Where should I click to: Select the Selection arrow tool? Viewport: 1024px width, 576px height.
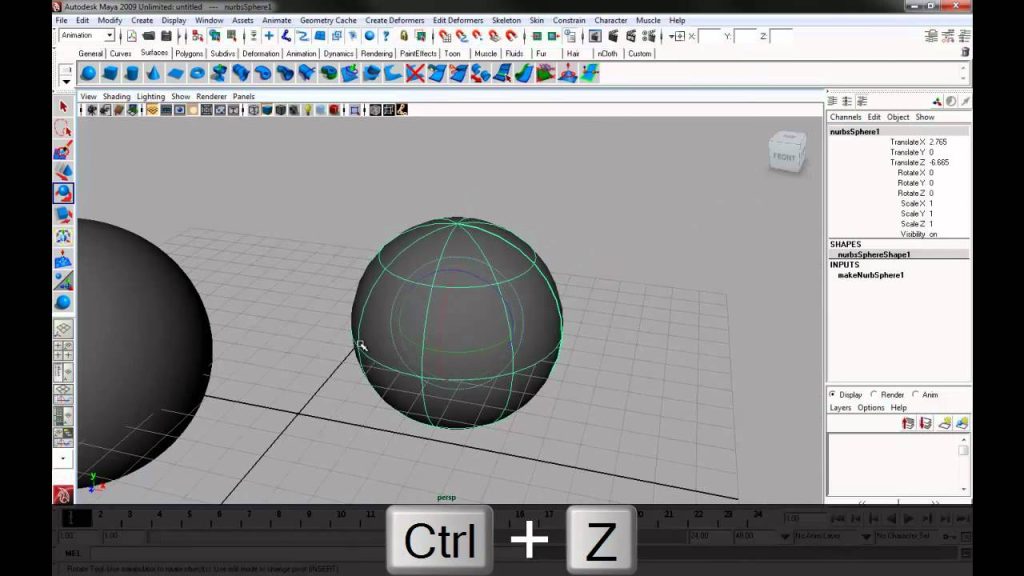click(x=63, y=106)
